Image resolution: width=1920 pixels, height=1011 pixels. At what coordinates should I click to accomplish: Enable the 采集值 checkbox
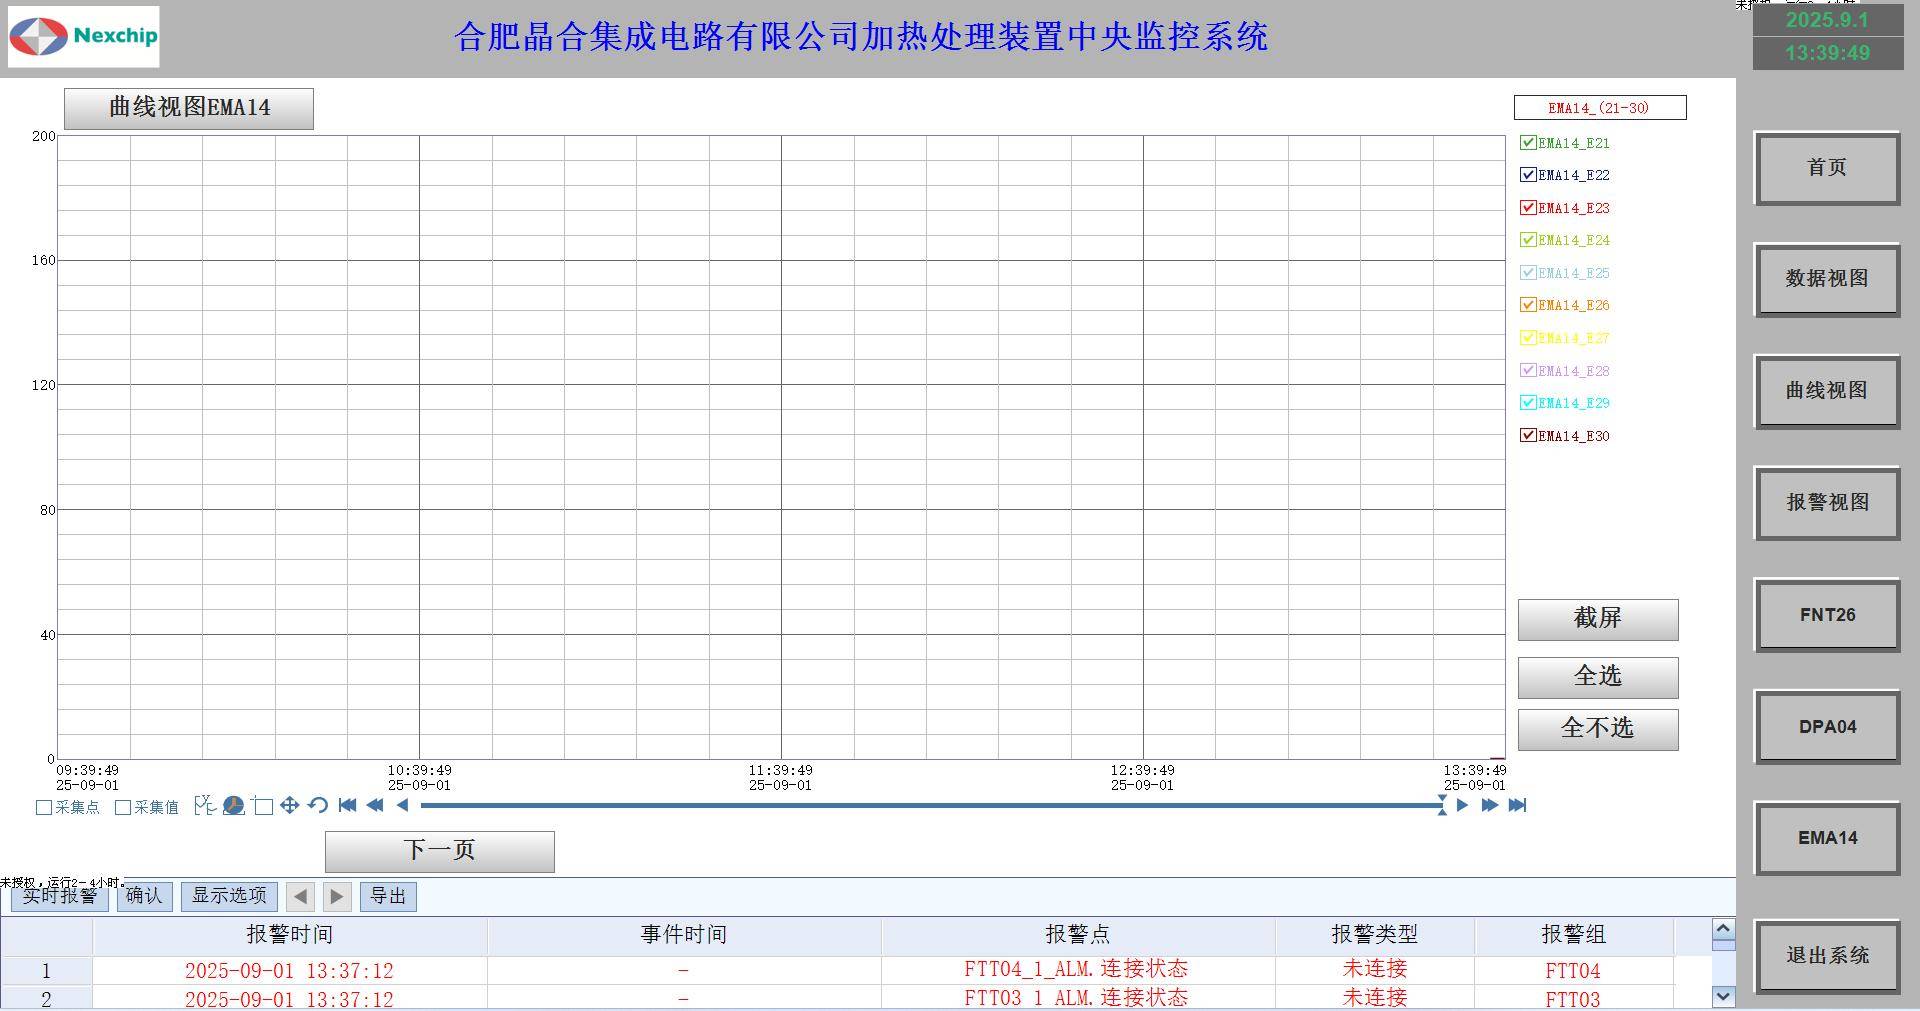coord(123,808)
